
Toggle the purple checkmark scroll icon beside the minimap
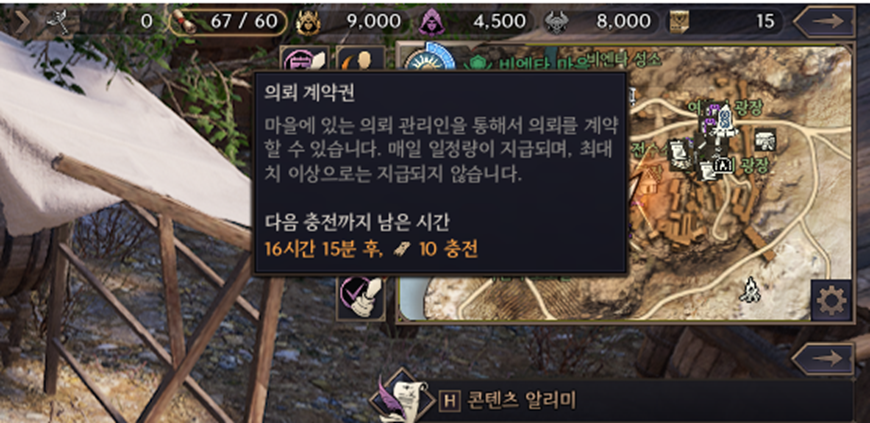pyautogui.click(x=361, y=298)
